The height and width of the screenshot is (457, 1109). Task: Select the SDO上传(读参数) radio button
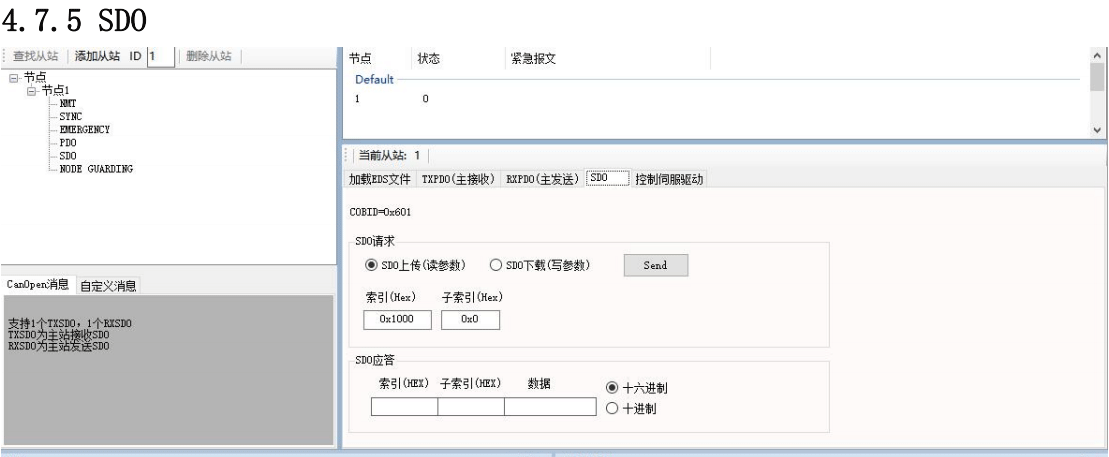click(373, 265)
